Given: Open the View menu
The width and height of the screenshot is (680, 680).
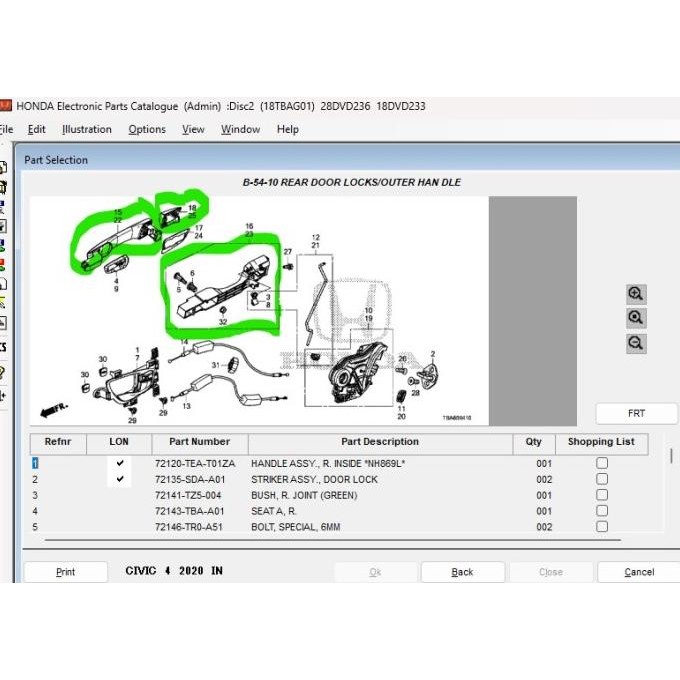Looking at the screenshot, I should 193,129.
